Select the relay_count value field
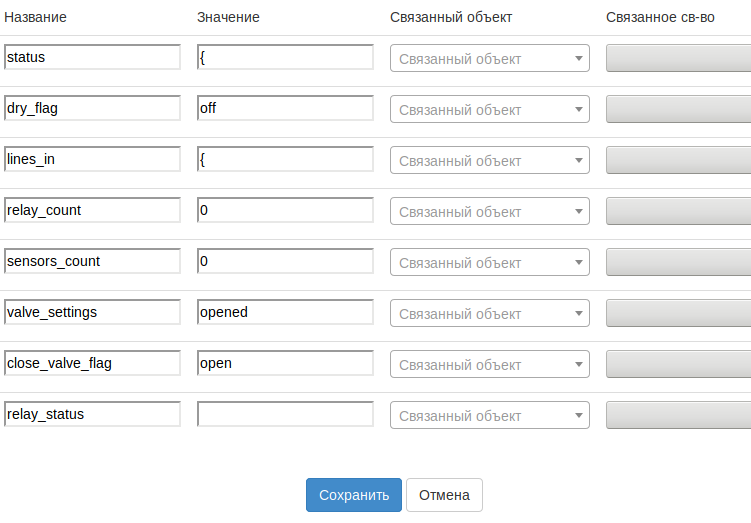Image resolution: width=751 pixels, height=523 pixels. pos(285,210)
